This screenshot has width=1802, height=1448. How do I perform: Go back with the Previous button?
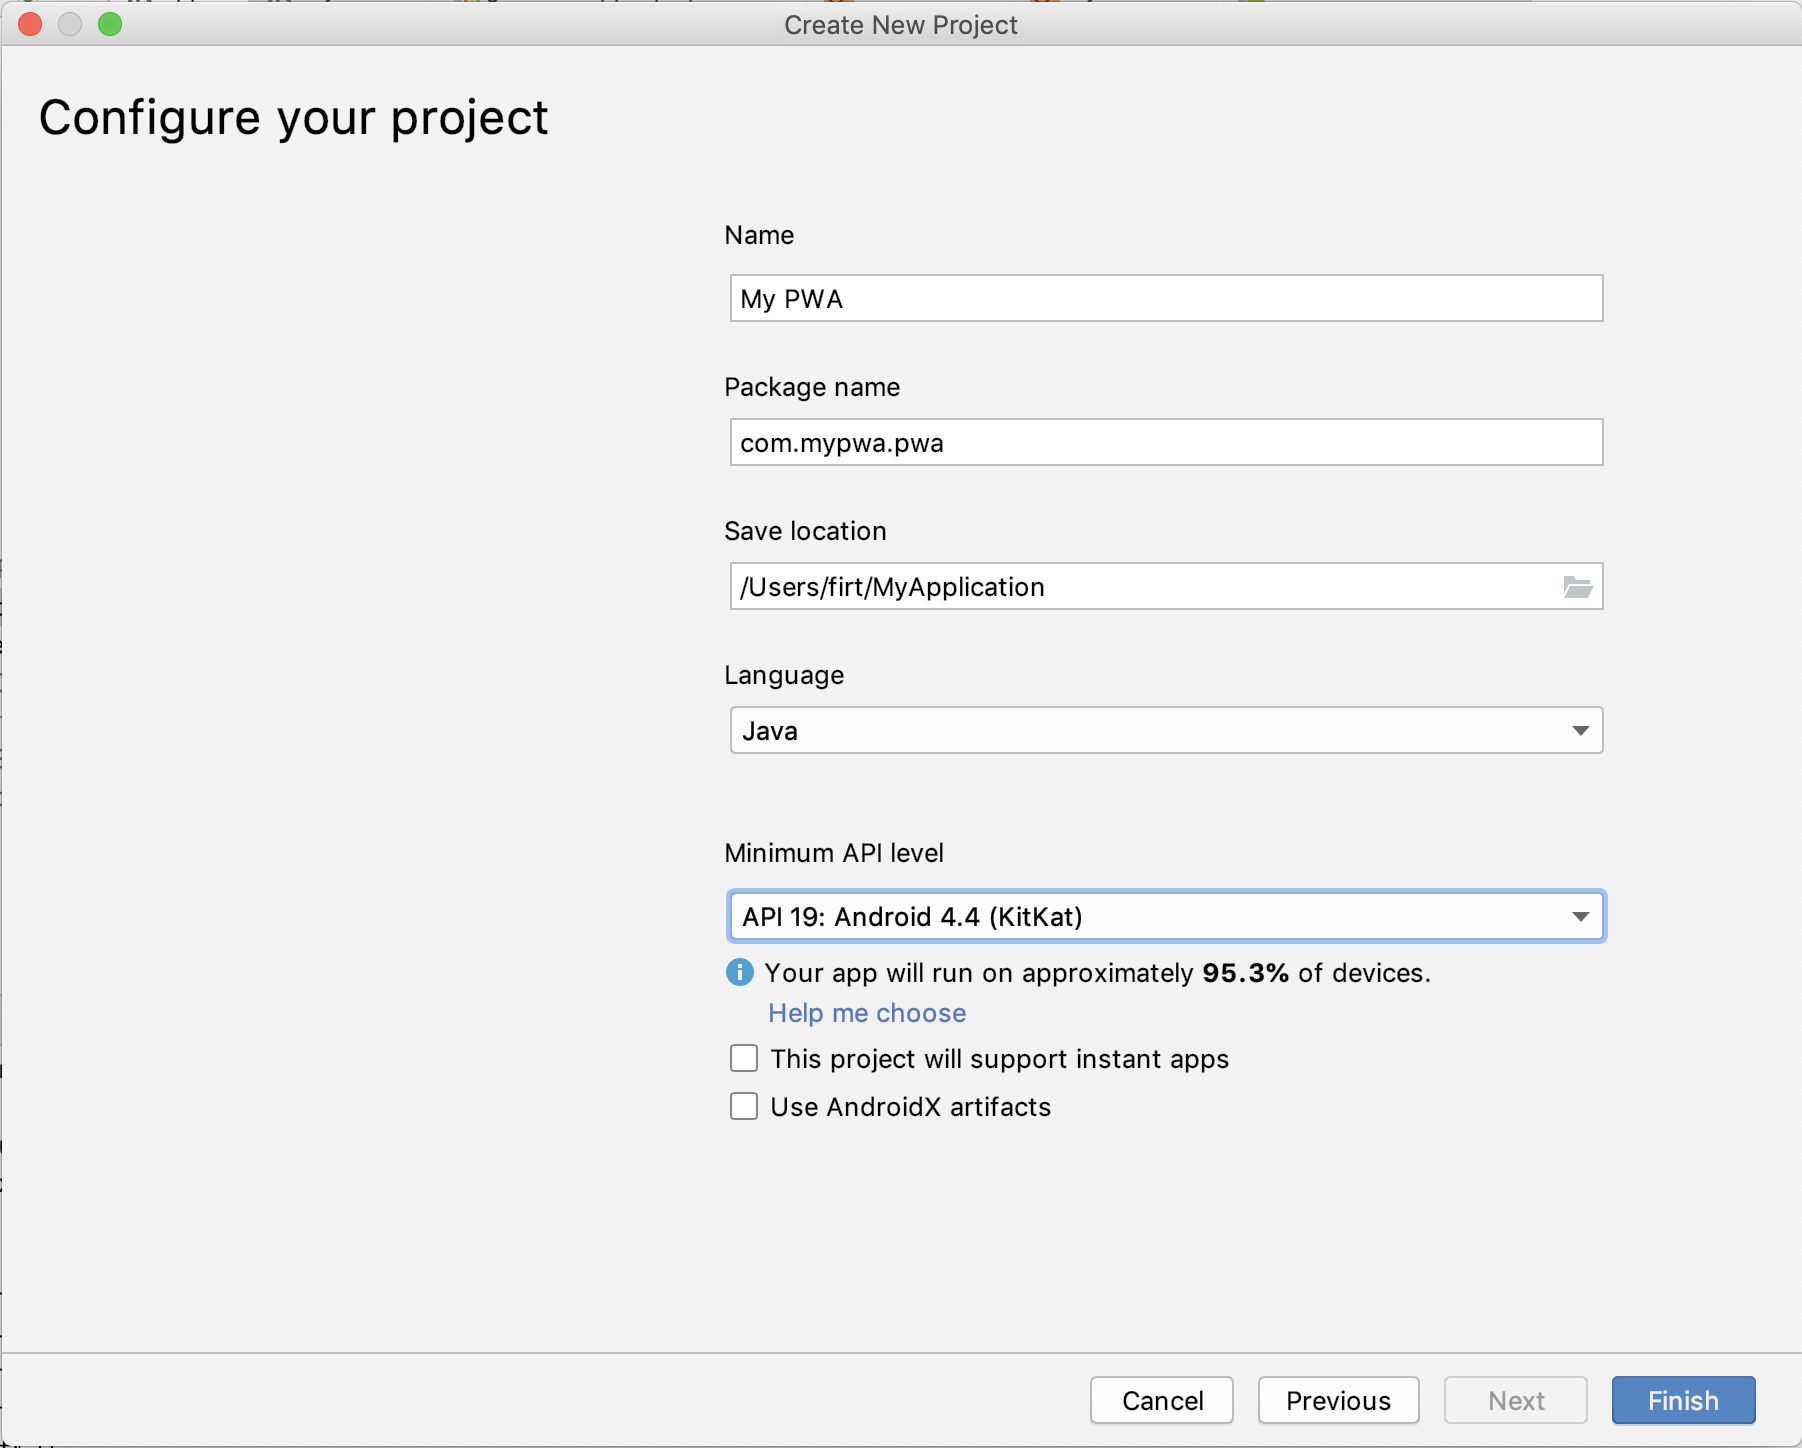click(x=1338, y=1400)
